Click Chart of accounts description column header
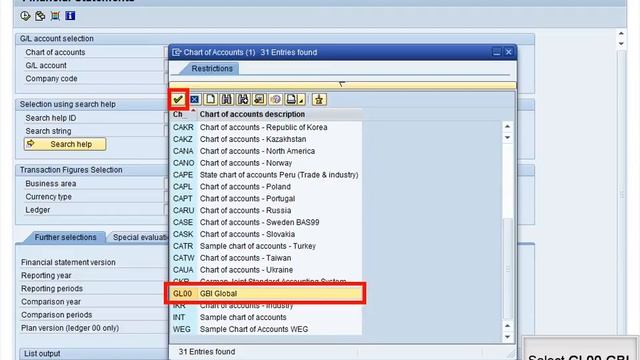640x360 pixels. pyautogui.click(x=280, y=114)
